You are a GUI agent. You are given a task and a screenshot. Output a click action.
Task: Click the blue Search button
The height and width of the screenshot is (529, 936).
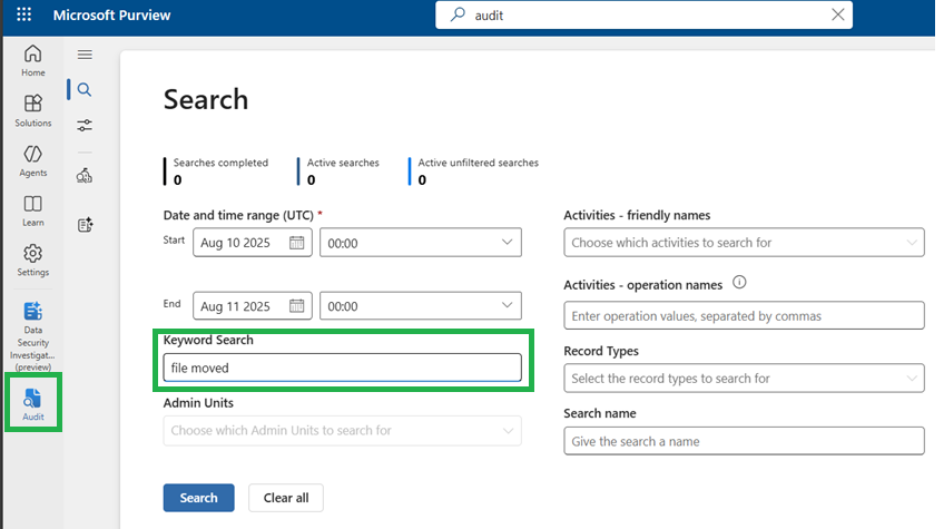199,498
